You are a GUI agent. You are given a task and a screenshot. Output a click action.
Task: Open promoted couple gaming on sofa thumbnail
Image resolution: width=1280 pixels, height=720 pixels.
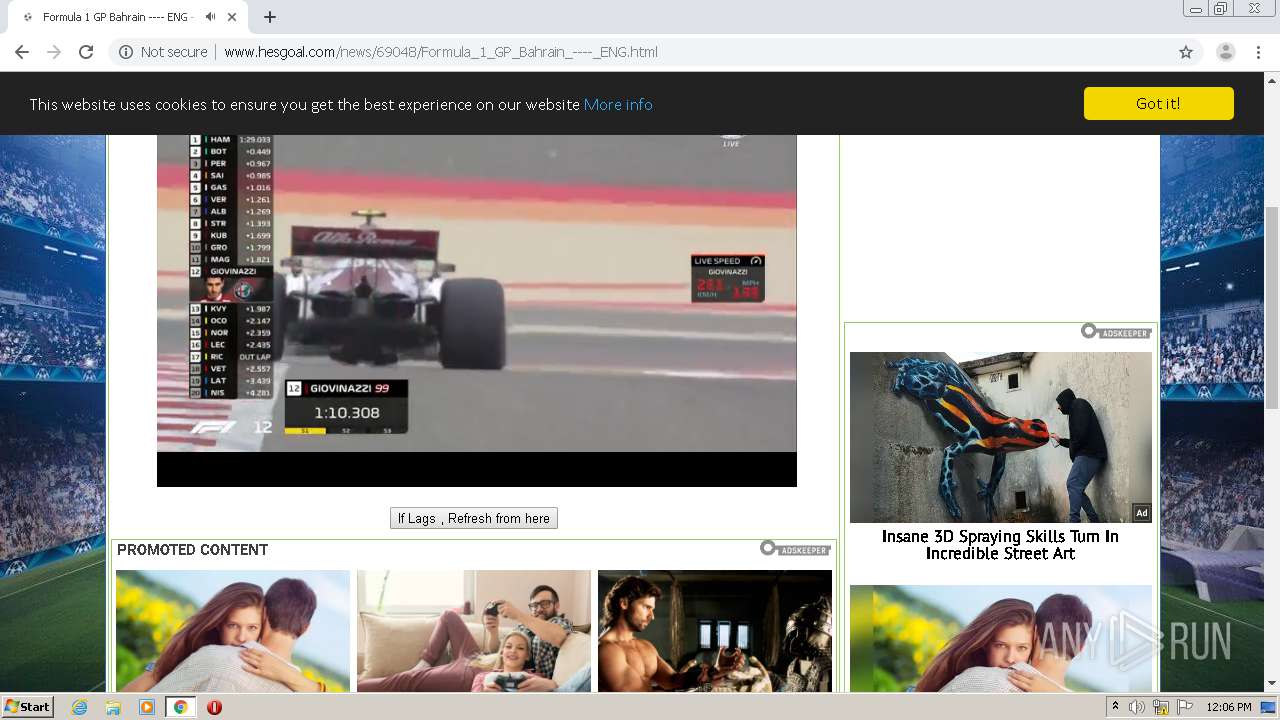tap(474, 630)
